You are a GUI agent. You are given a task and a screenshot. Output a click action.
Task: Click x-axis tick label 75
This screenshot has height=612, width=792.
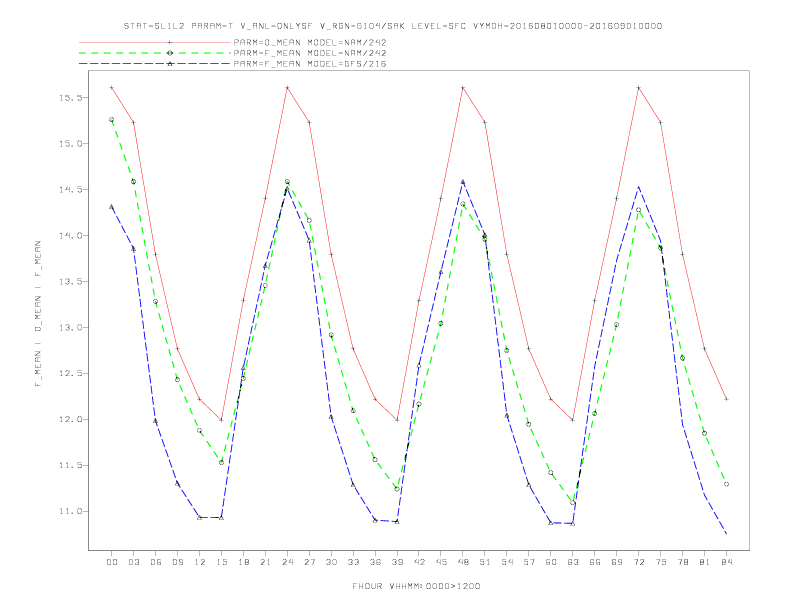[x=661, y=562]
